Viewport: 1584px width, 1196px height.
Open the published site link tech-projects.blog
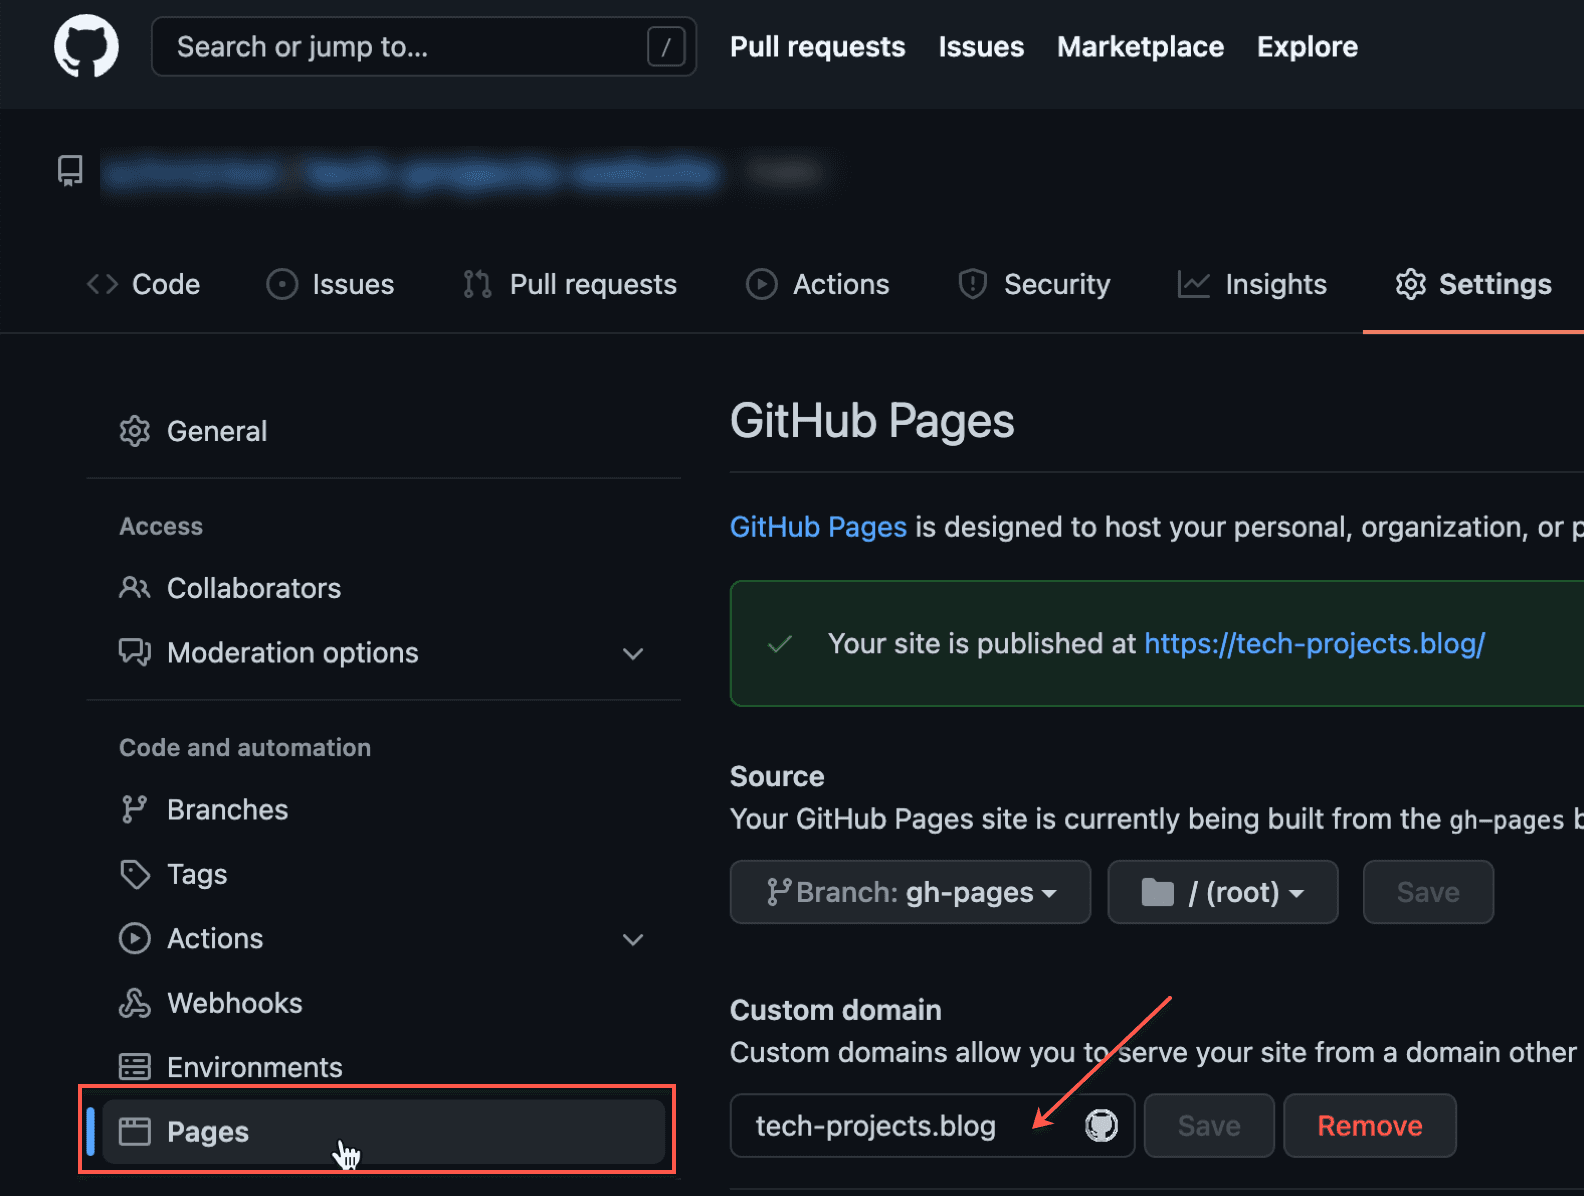coord(1314,643)
